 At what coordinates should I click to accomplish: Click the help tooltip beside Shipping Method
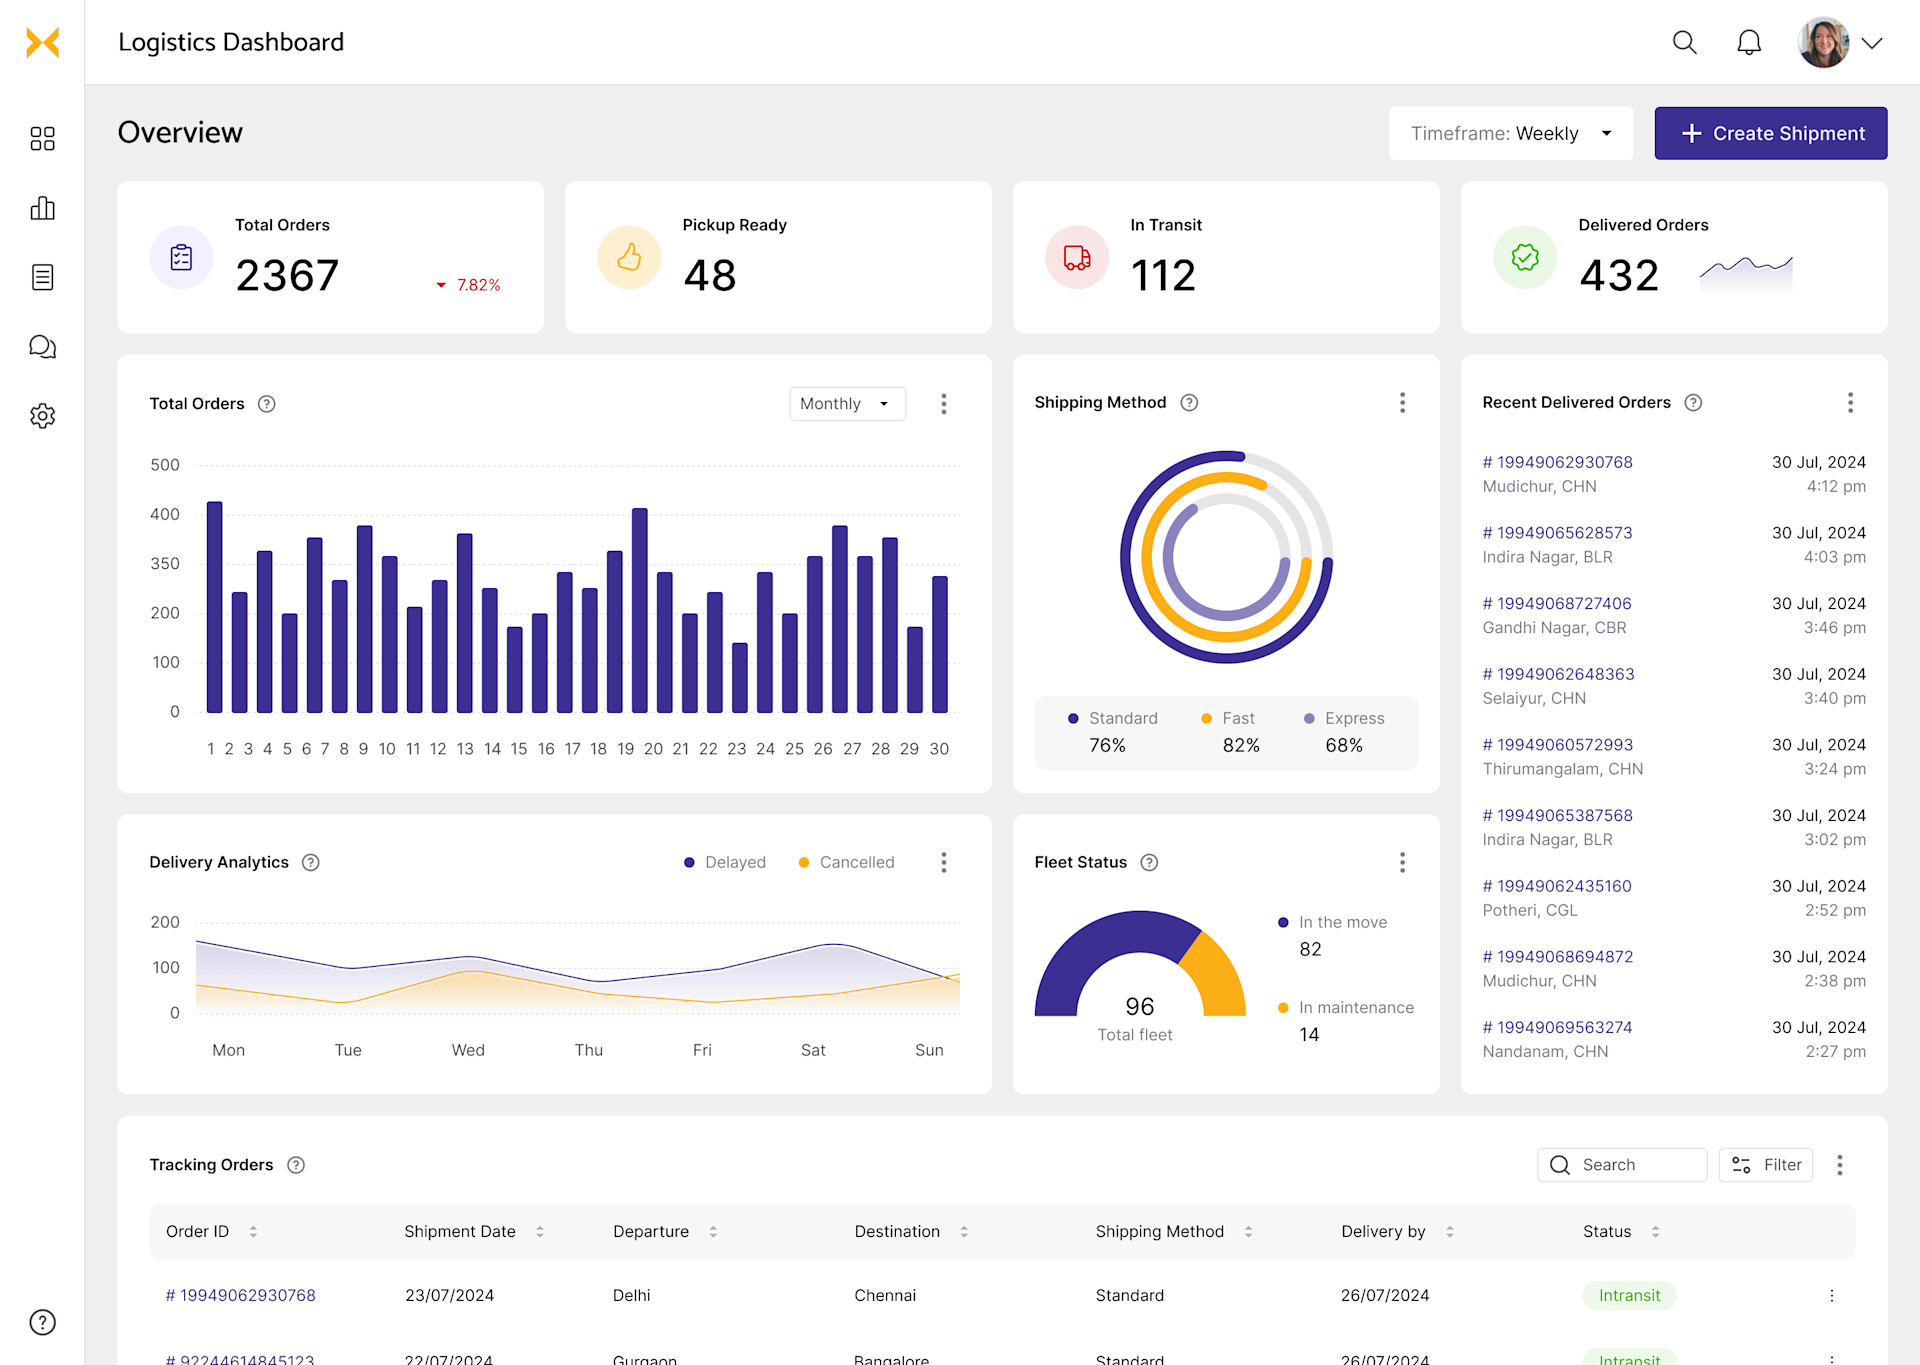tap(1189, 402)
